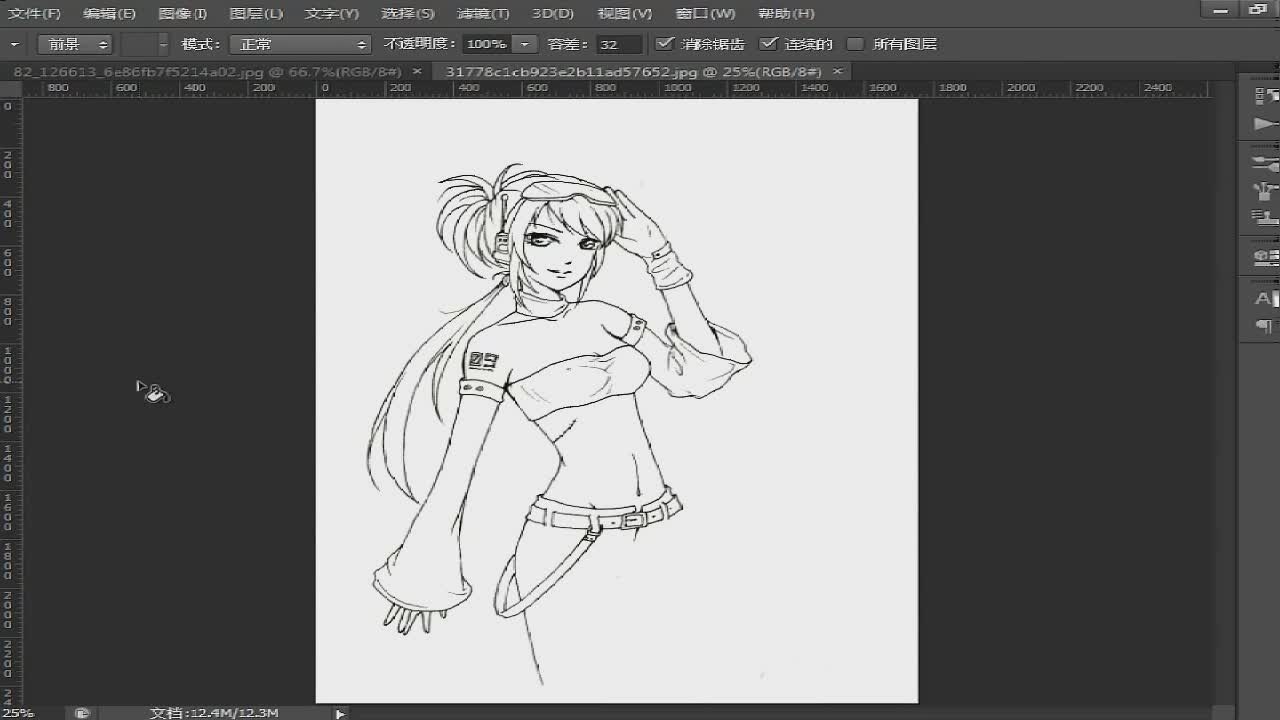Open the 文字(Y) menu
The width and height of the screenshot is (1280, 720).
click(x=331, y=13)
